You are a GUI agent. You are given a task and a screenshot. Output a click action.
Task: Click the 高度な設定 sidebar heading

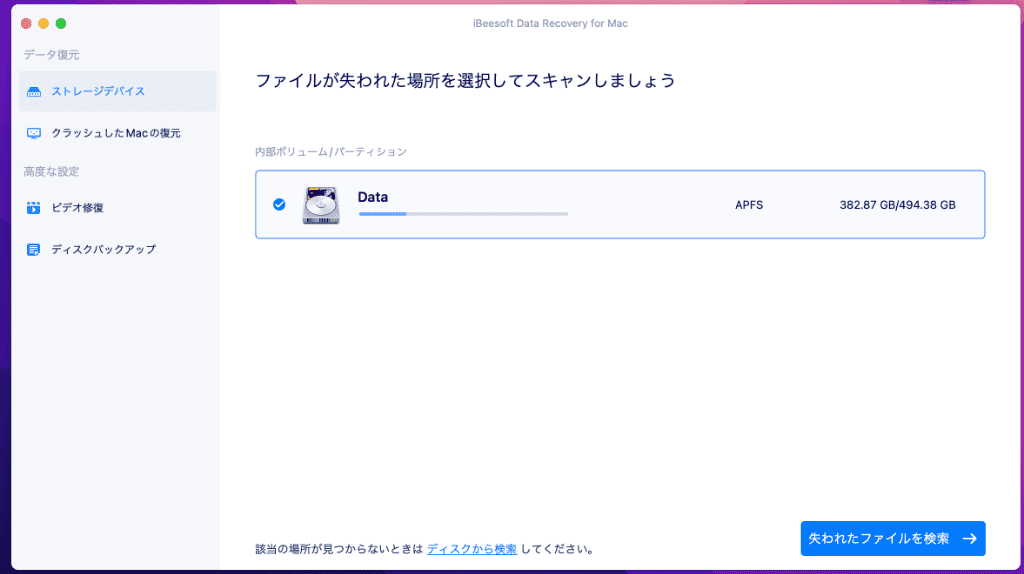[52, 172]
